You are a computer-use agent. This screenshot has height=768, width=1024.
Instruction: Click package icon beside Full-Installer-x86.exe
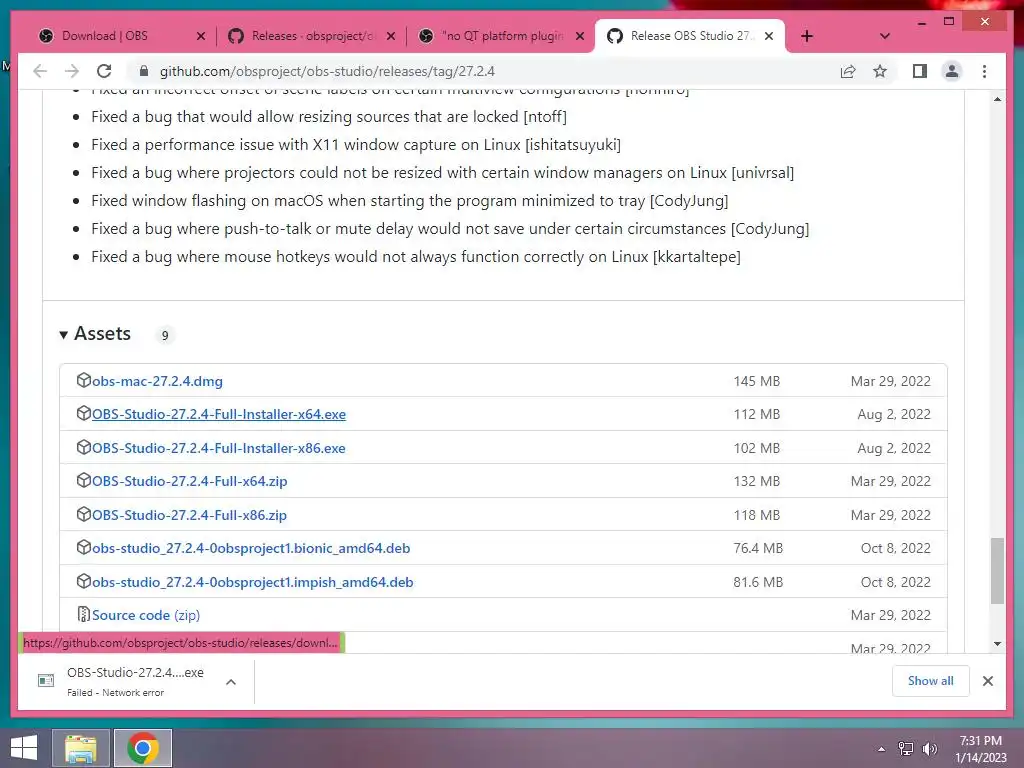pyautogui.click(x=84, y=447)
